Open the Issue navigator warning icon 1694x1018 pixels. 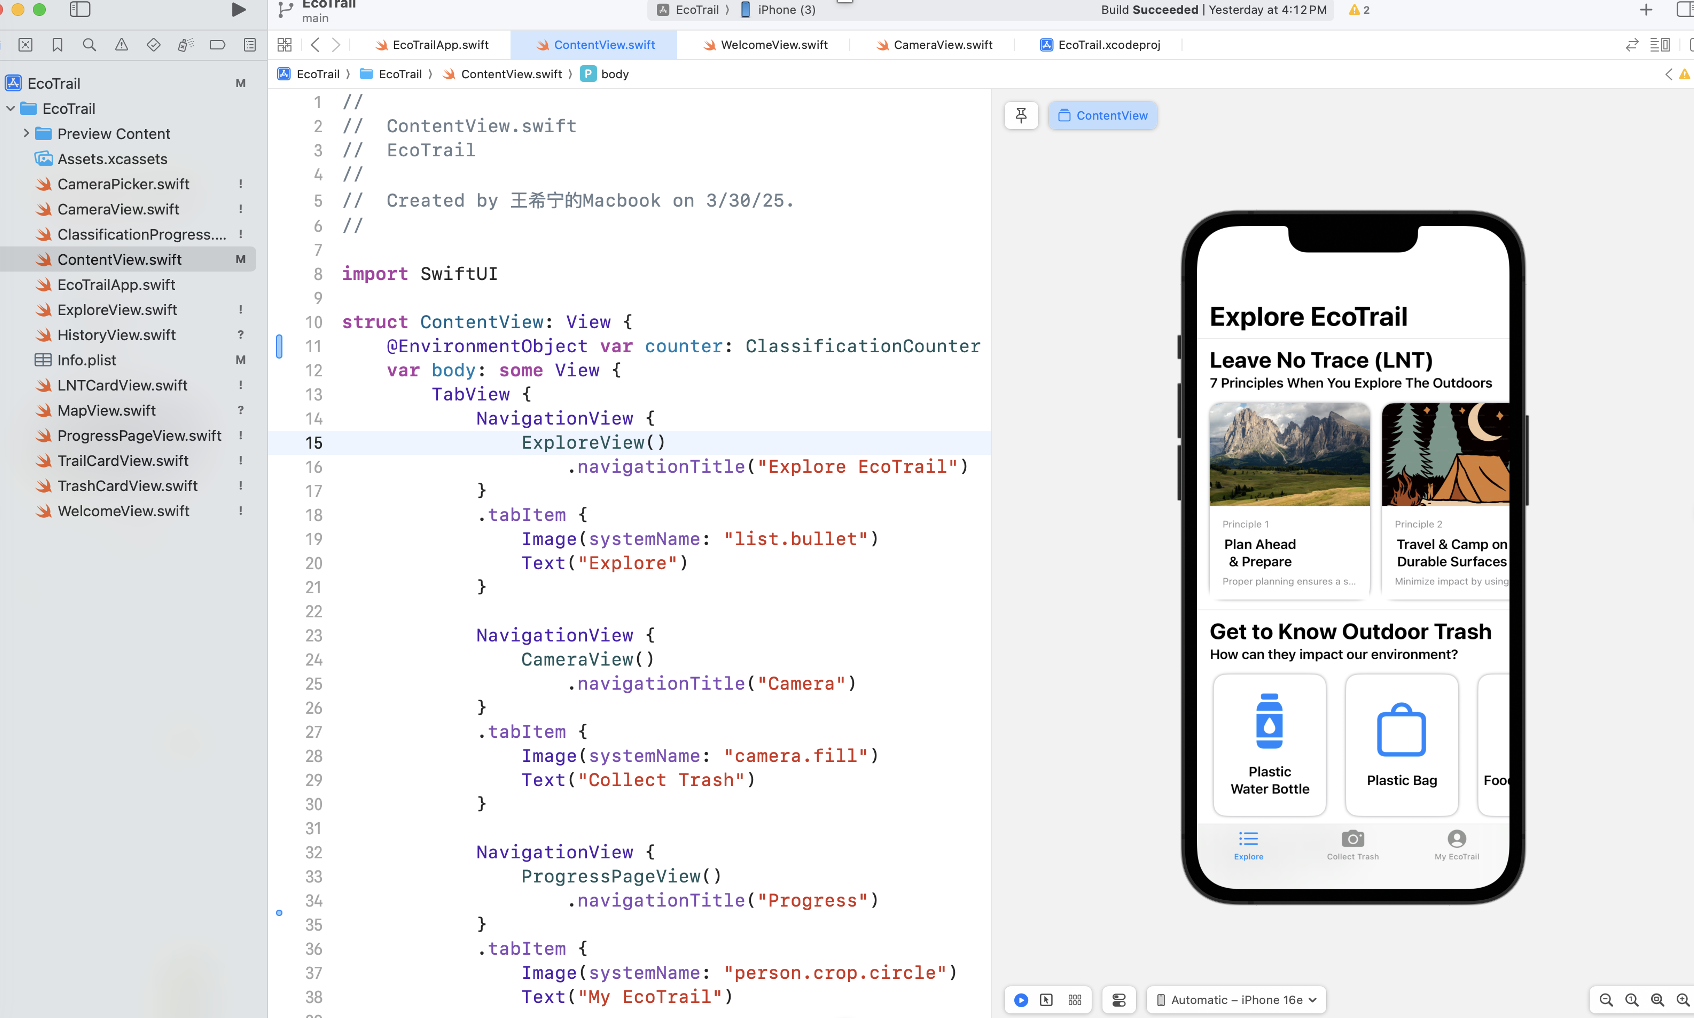122,45
